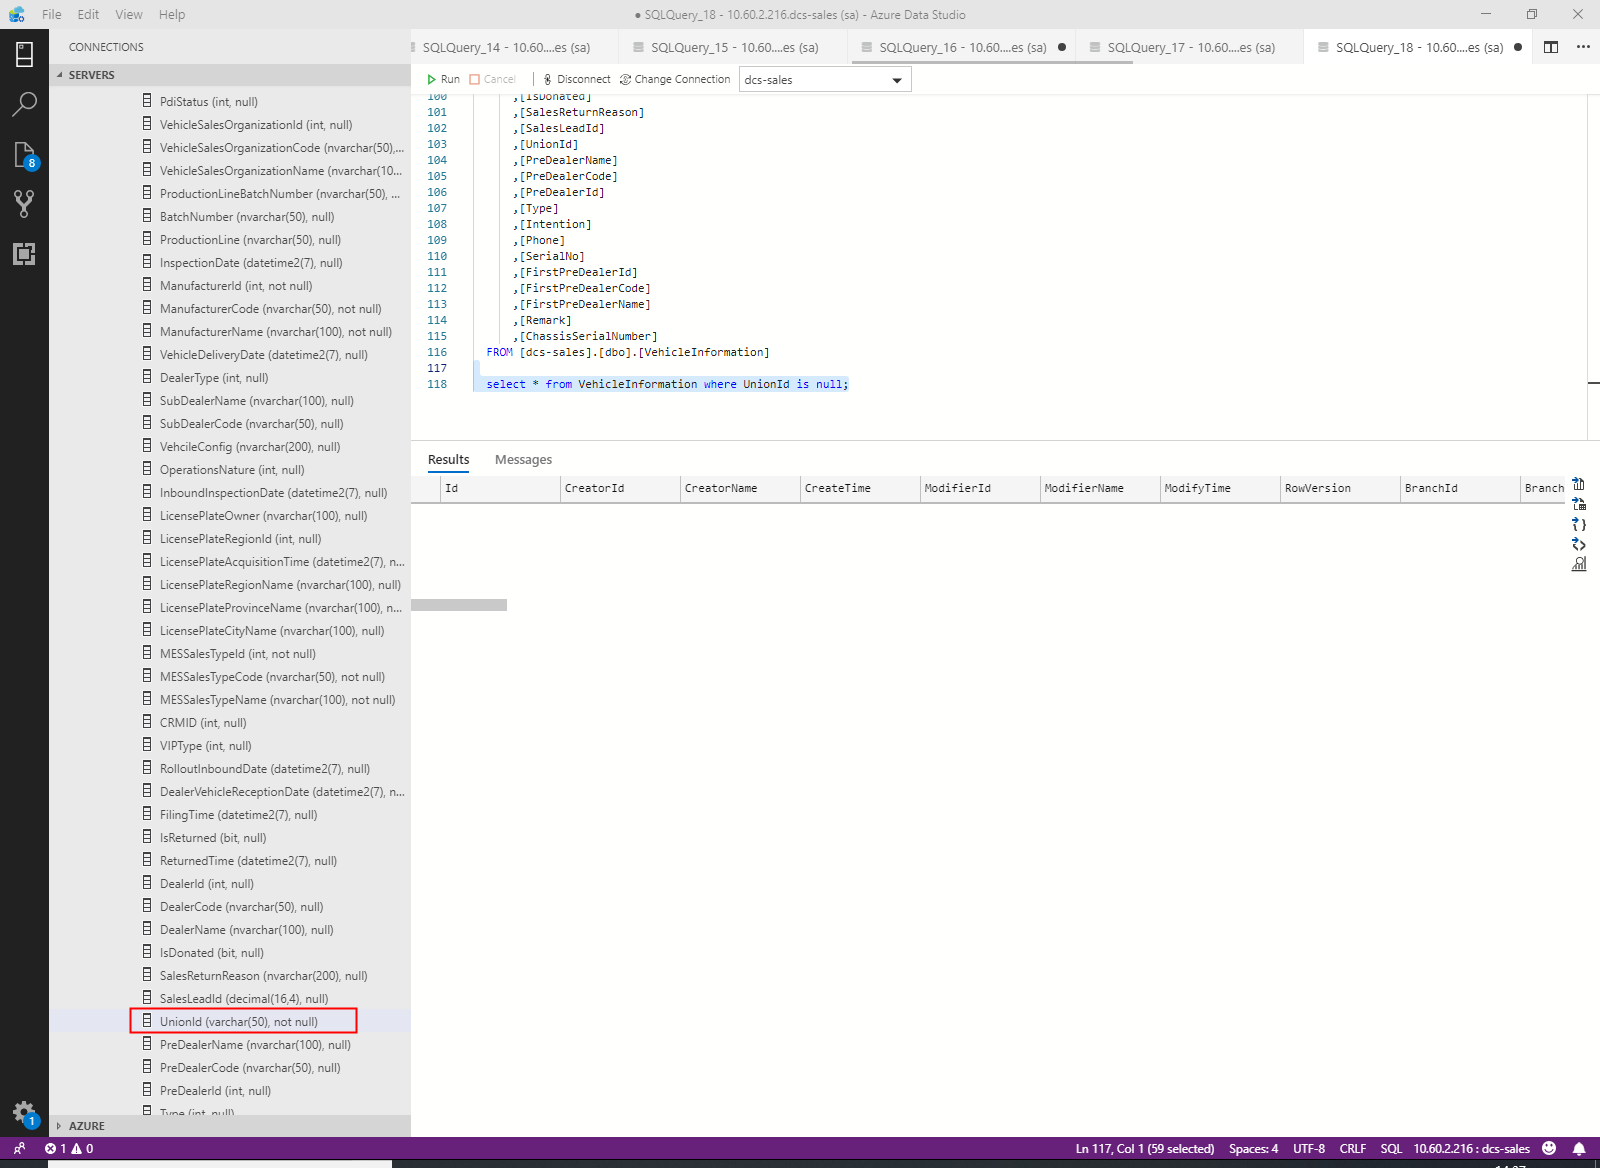Open the Search view in activity bar

click(24, 104)
